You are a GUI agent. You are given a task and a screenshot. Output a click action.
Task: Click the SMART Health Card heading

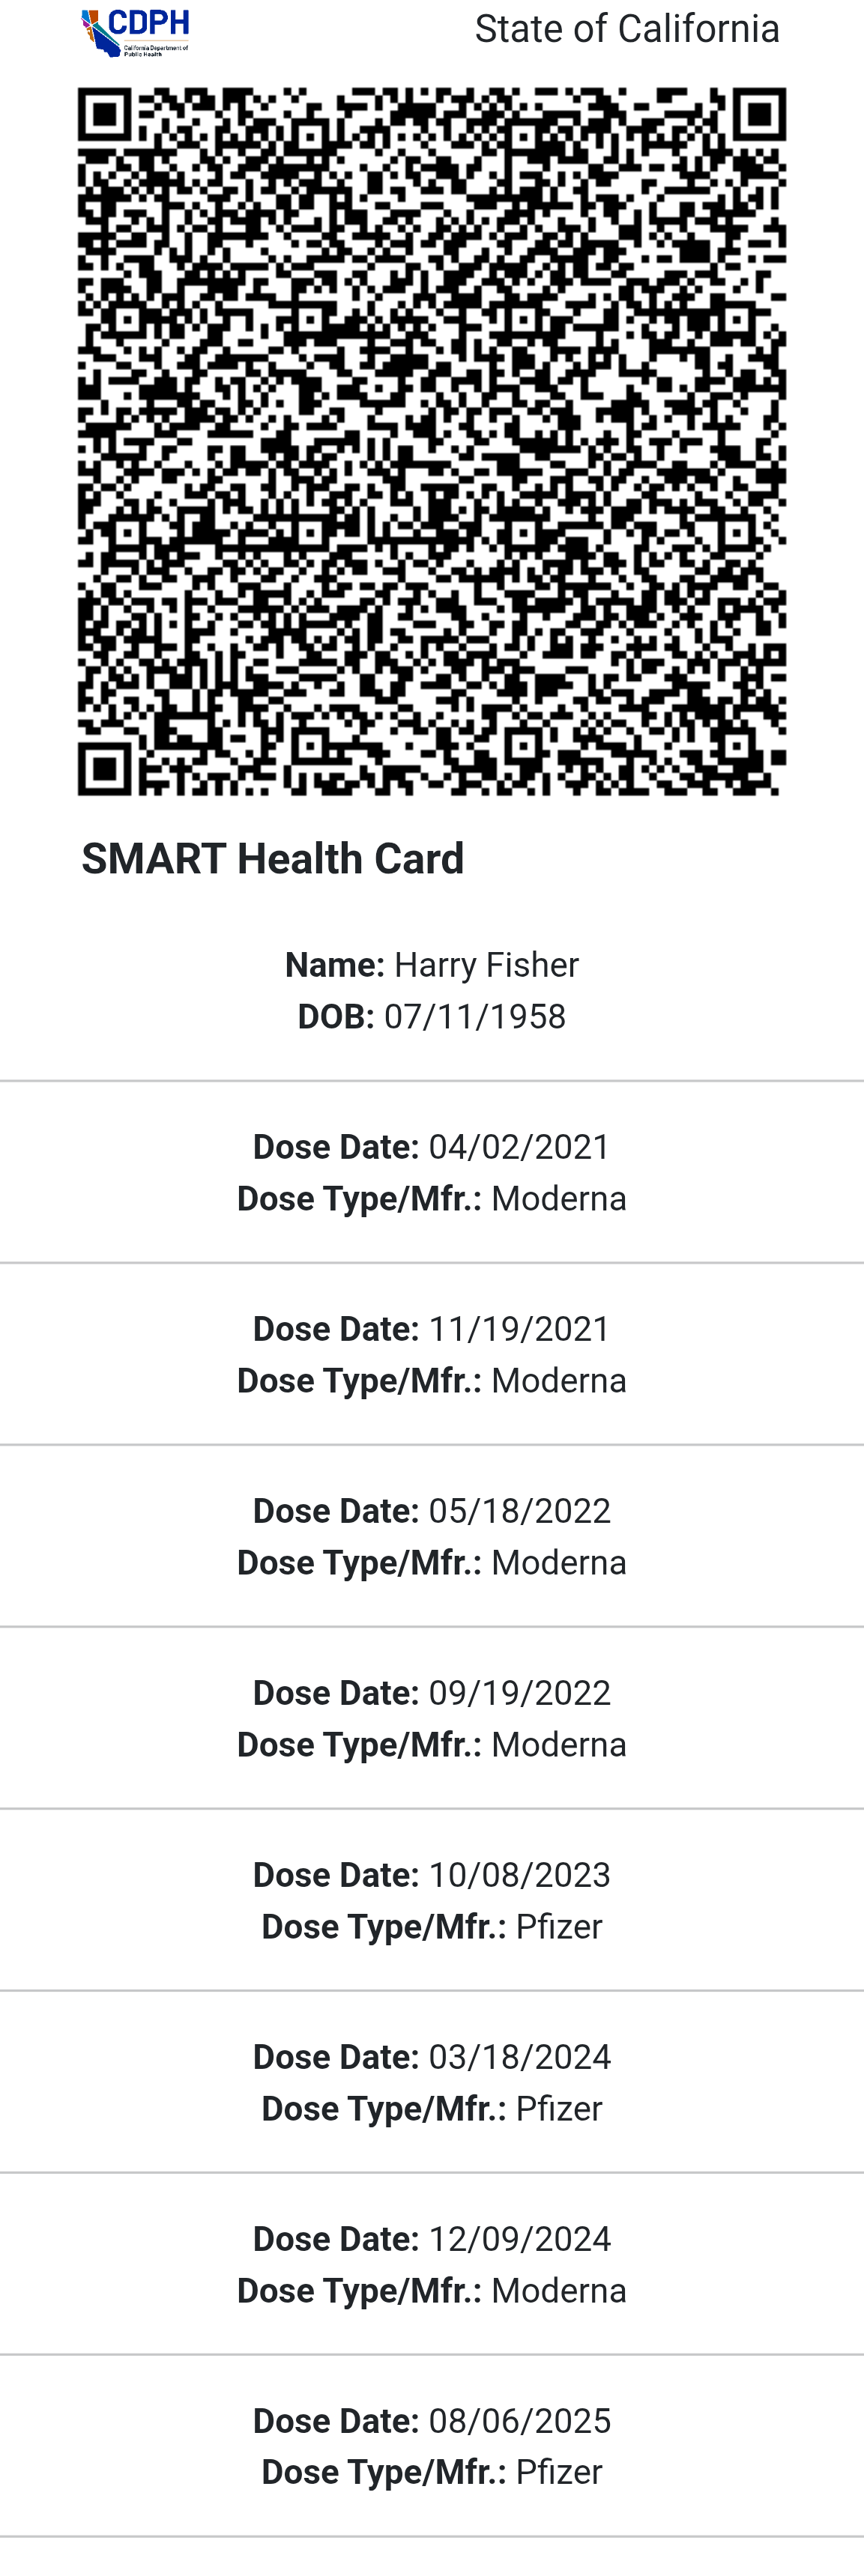pyautogui.click(x=273, y=859)
